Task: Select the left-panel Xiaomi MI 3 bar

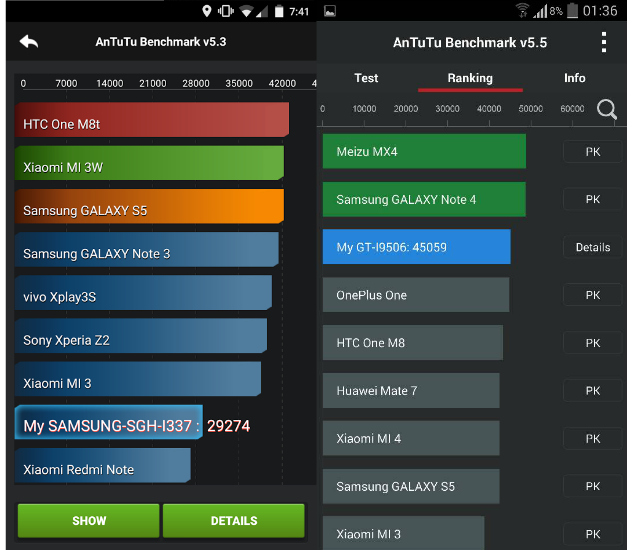Action: pos(138,379)
